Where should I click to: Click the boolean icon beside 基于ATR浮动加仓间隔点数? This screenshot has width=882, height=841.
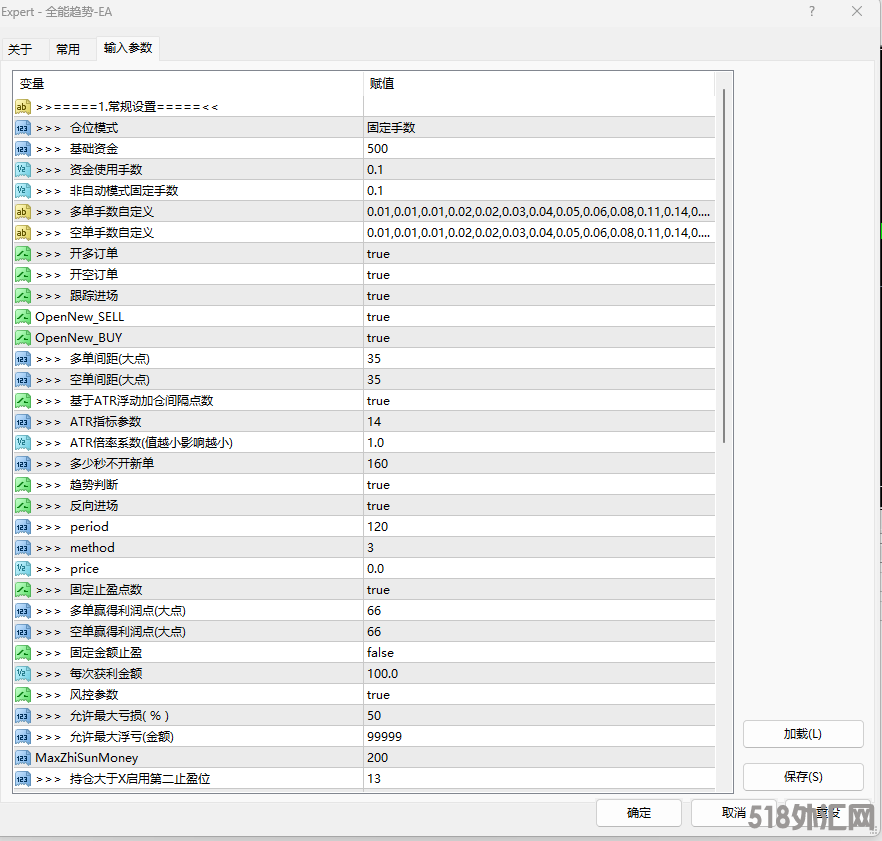[22, 401]
